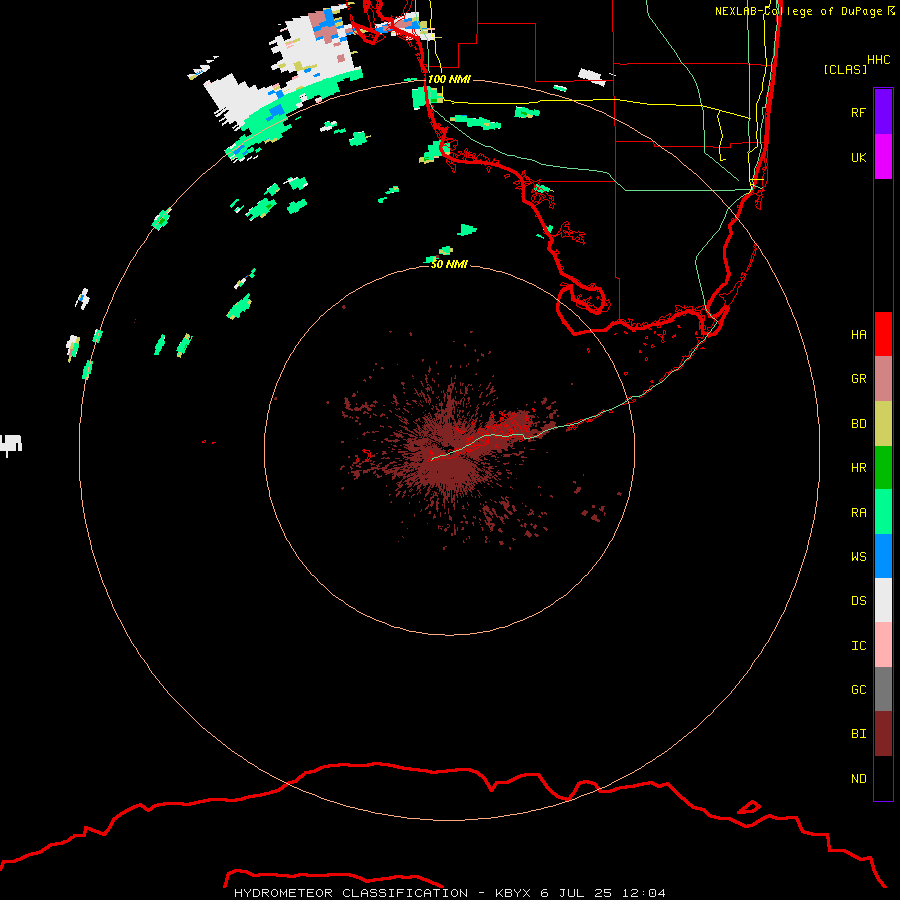This screenshot has width=900, height=900.
Task: Click the KBYX station identifier
Action: click(513, 893)
